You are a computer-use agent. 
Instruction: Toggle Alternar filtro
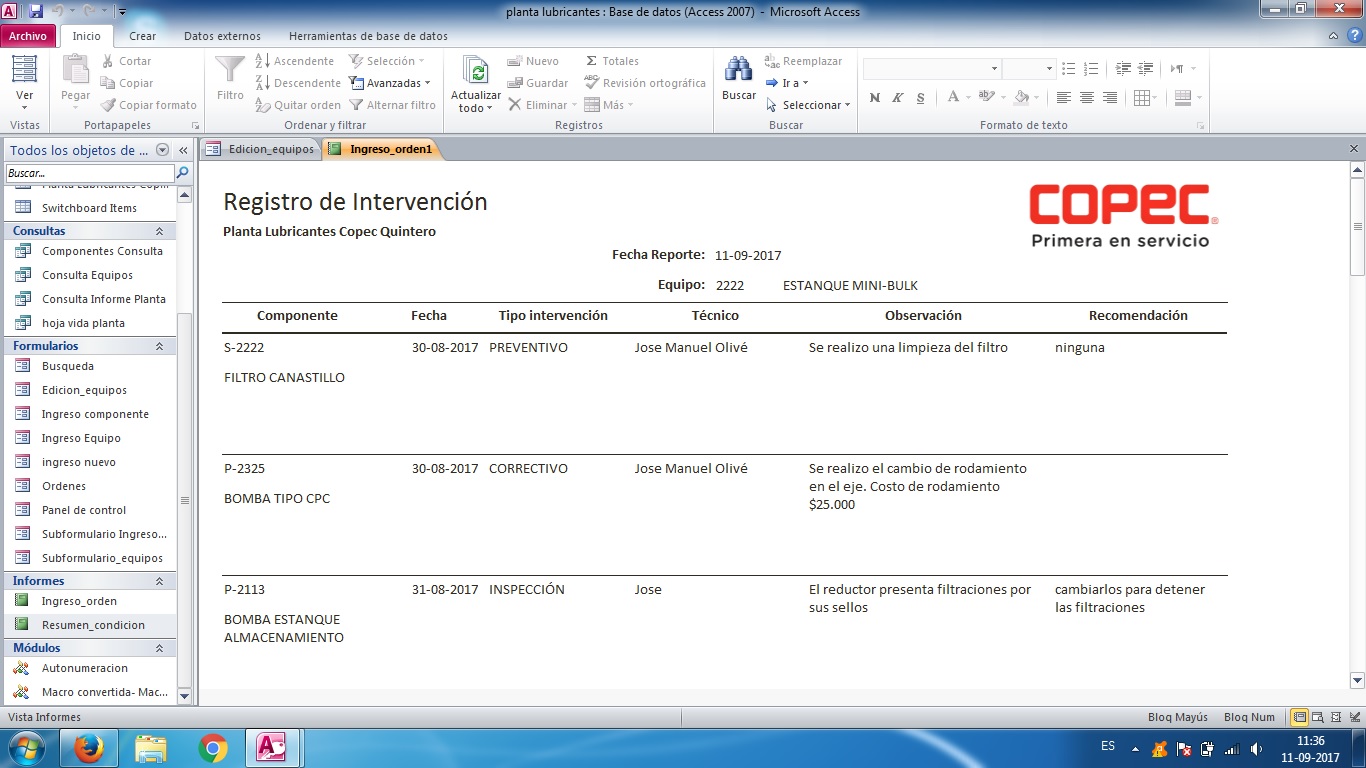(x=392, y=105)
